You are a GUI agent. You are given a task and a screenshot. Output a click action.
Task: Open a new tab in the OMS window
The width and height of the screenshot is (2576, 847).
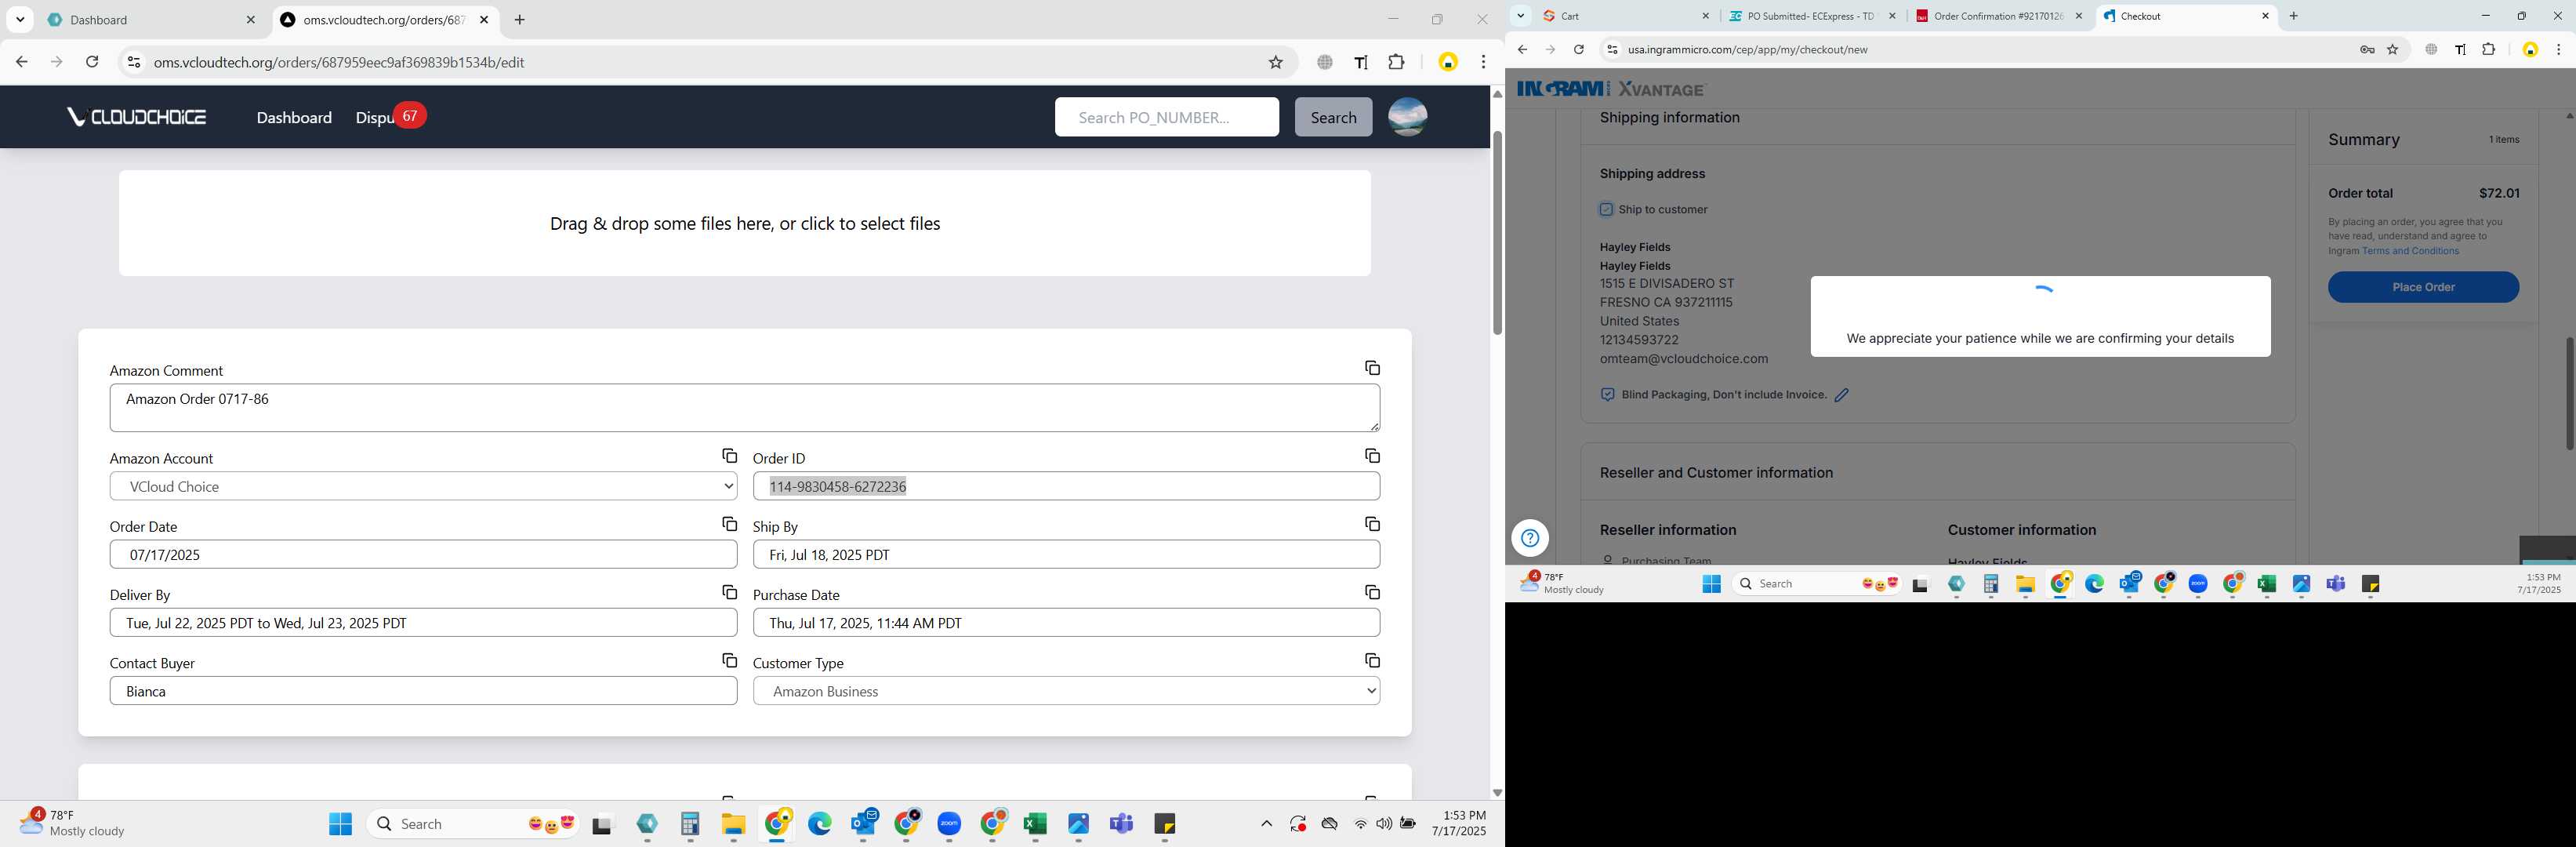pyautogui.click(x=519, y=20)
